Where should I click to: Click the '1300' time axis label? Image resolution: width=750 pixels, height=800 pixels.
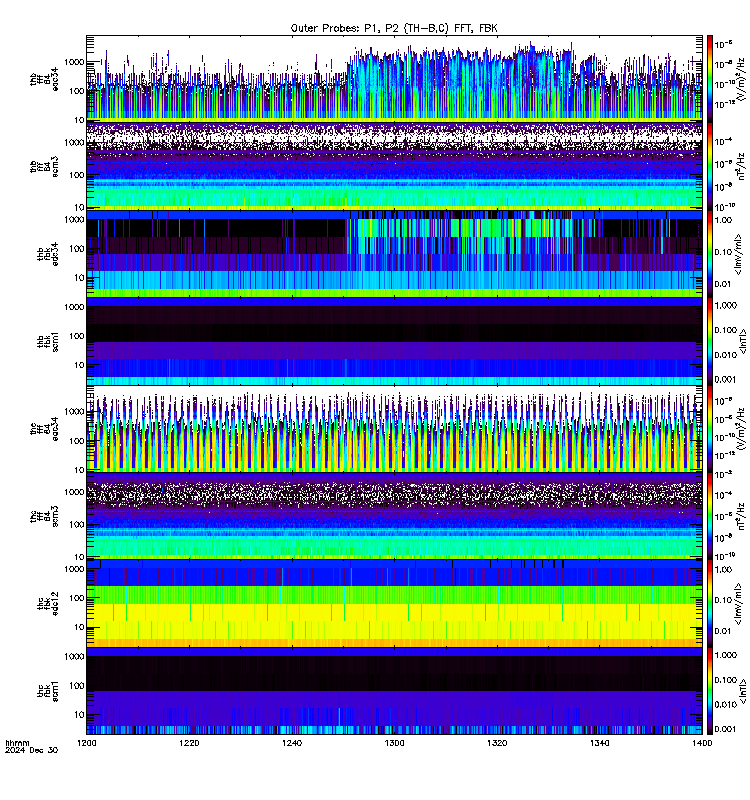[x=394, y=743]
